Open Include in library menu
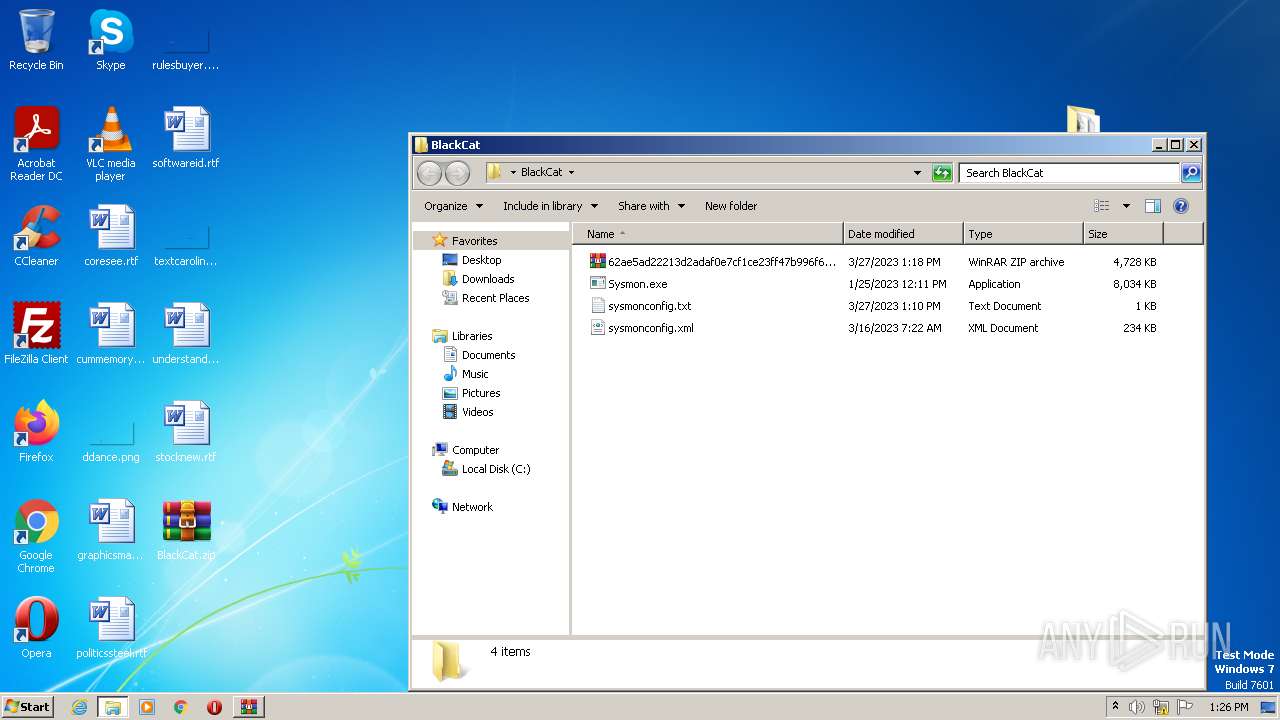The image size is (1280, 720). pyautogui.click(x=550, y=206)
